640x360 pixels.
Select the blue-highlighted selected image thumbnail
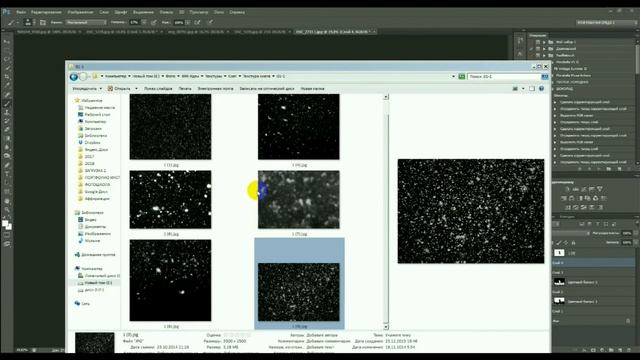coord(299,292)
